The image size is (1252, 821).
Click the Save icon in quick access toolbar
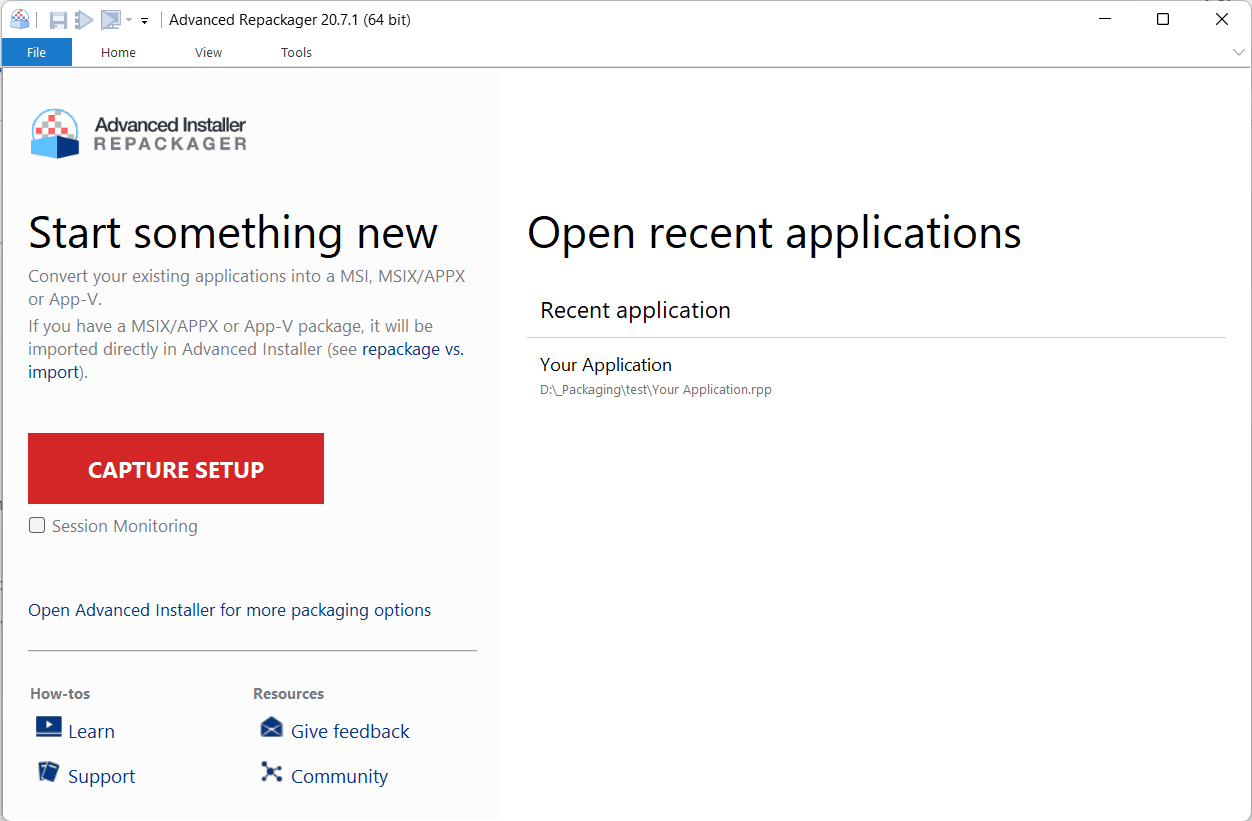(59, 20)
